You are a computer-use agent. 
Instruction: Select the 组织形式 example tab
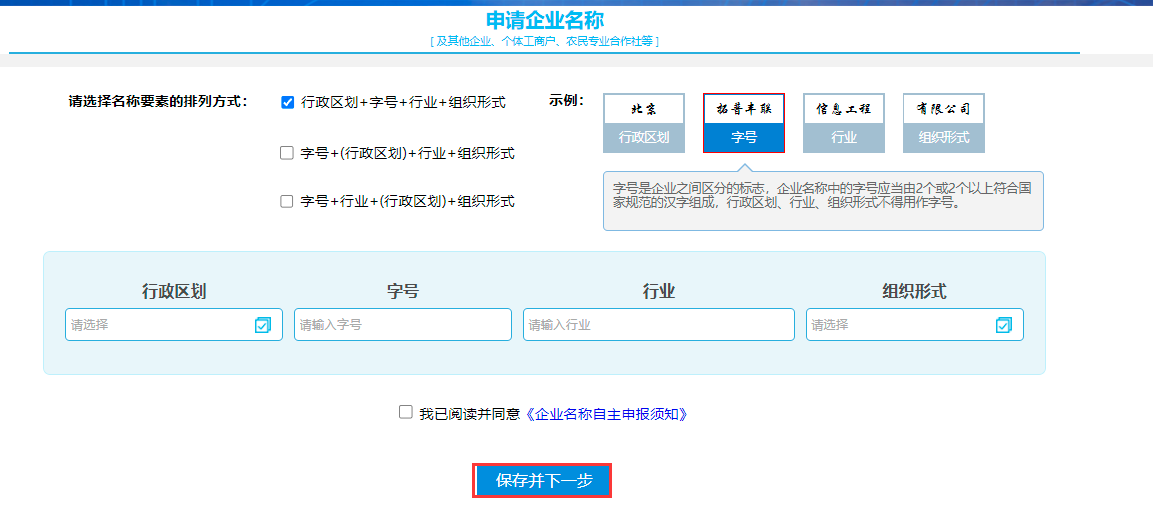(x=944, y=138)
